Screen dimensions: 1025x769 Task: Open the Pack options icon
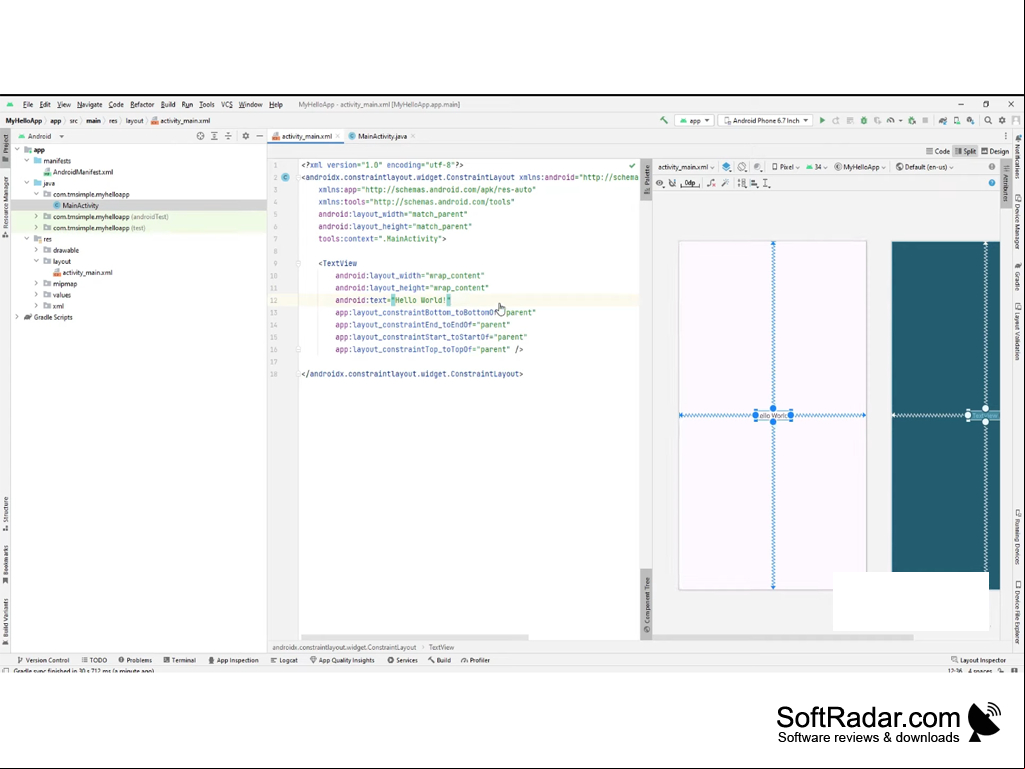(742, 183)
